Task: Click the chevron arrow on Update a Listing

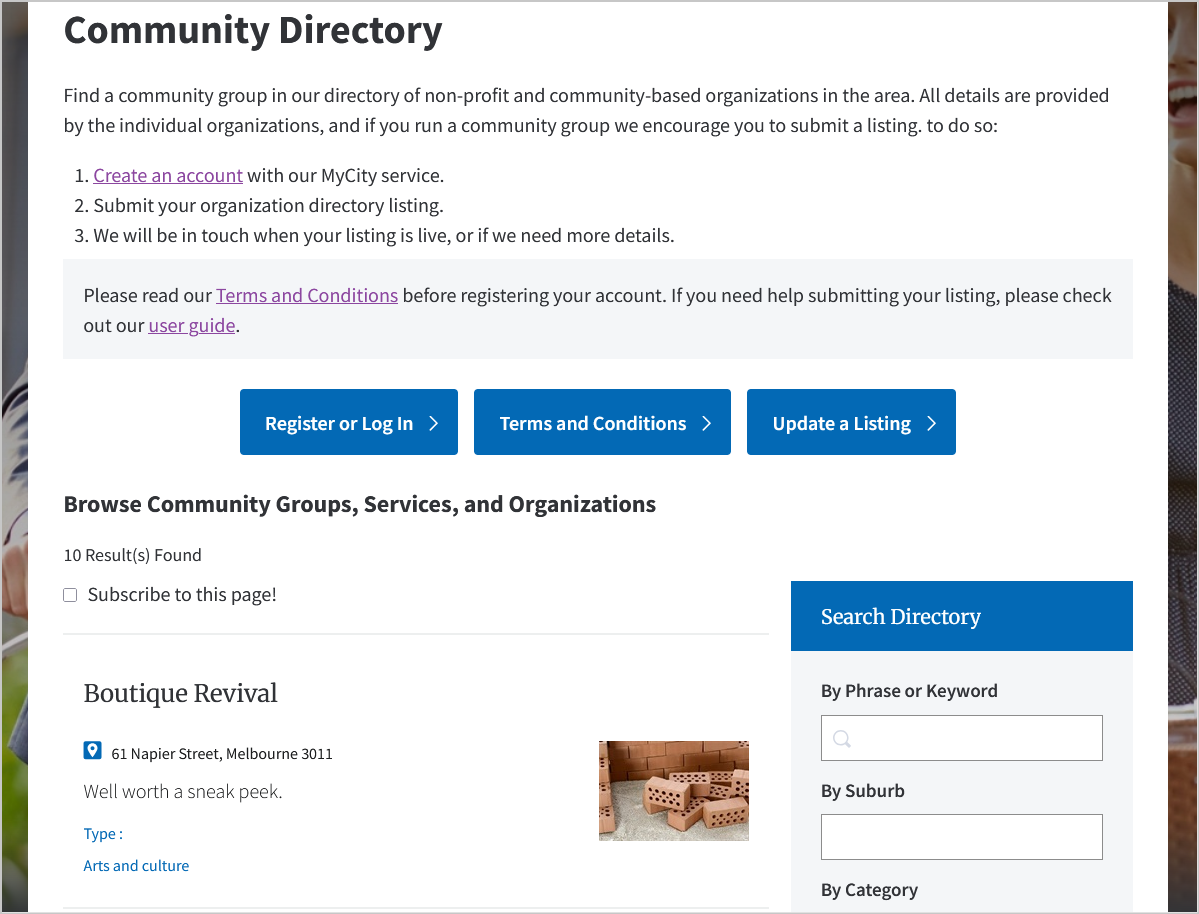Action: 932,422
